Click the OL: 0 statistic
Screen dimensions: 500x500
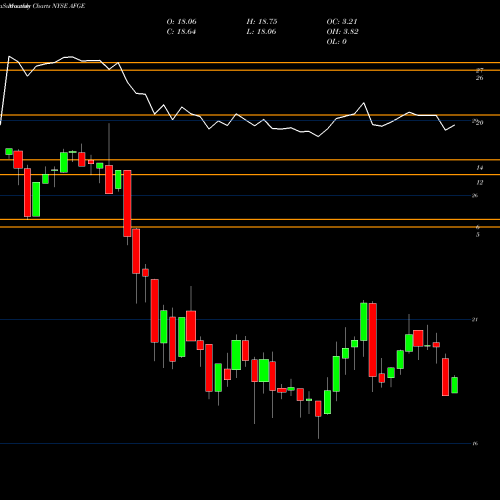[x=336, y=42]
